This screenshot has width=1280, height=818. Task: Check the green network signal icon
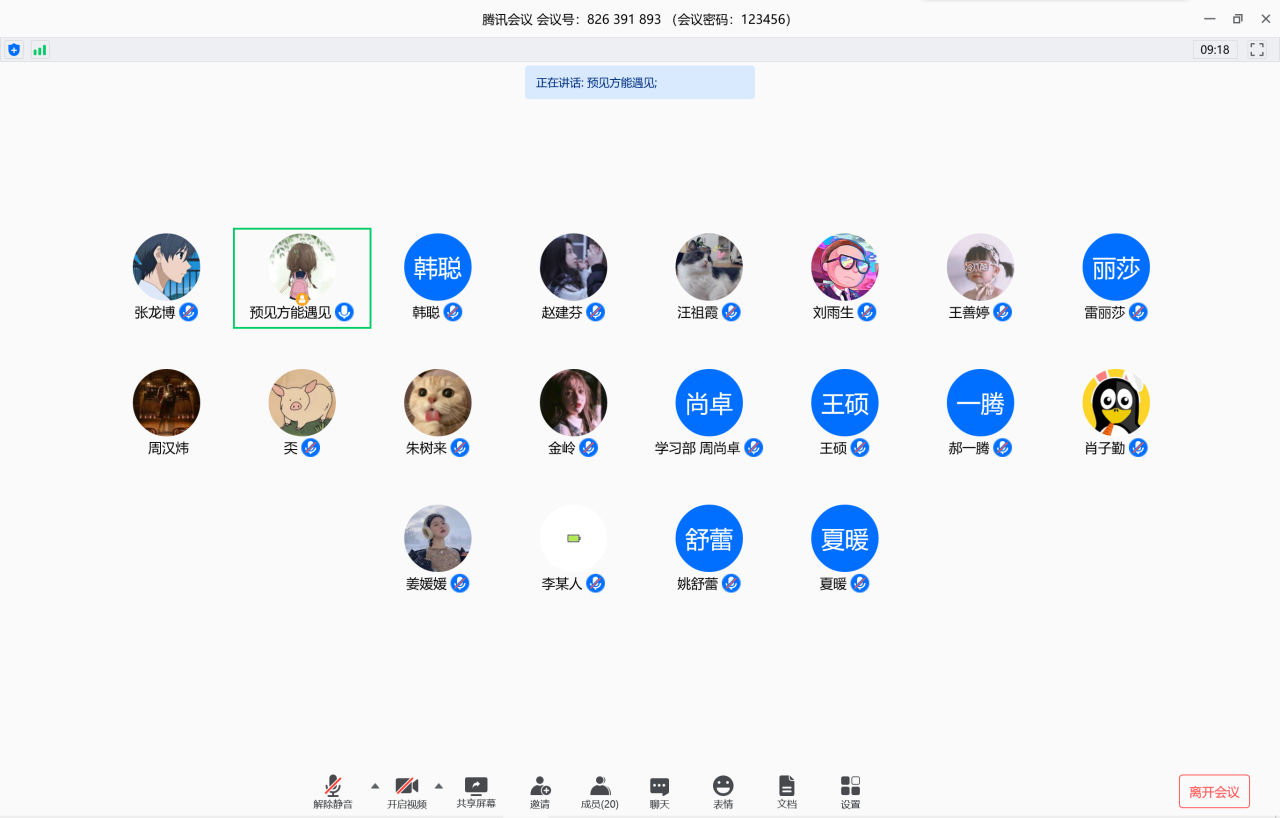pos(40,49)
